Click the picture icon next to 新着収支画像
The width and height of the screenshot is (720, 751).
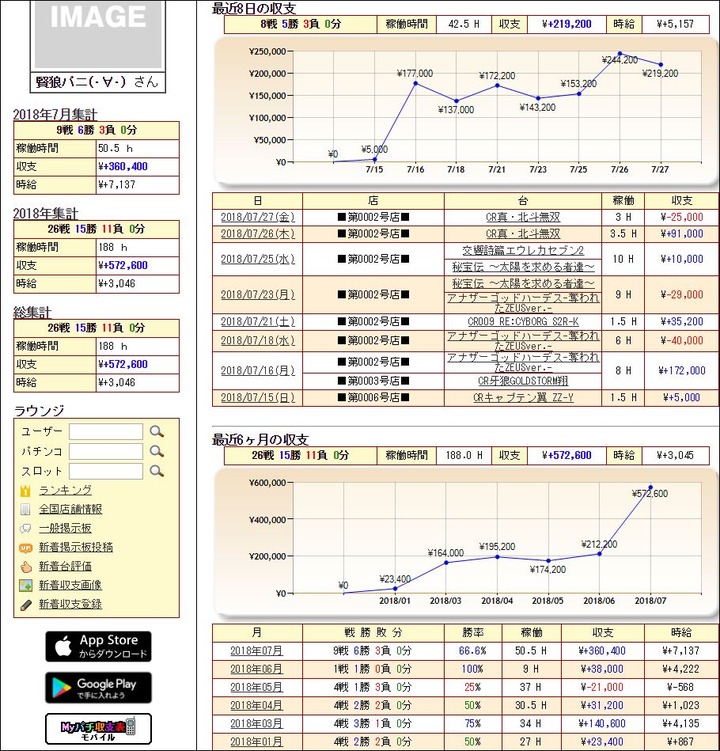[x=25, y=585]
